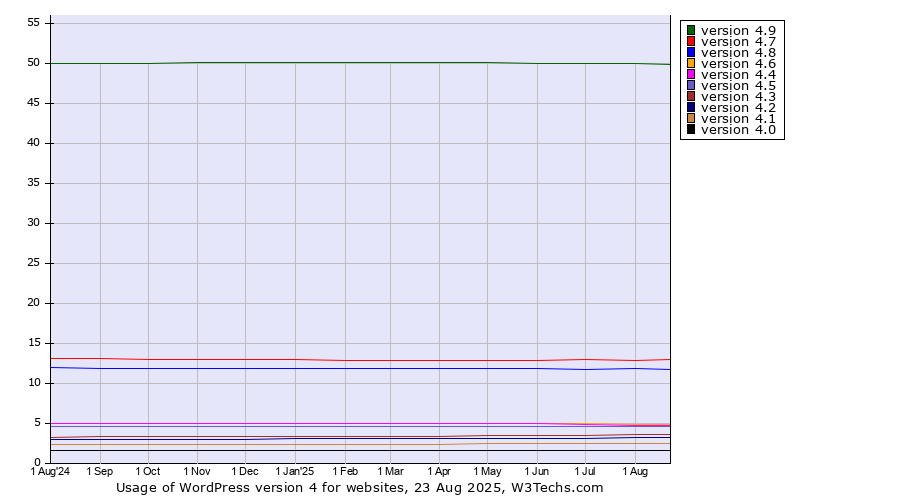Select the "version 4.3" legend label
This screenshot has height=500, width=900.
pyautogui.click(x=738, y=96)
